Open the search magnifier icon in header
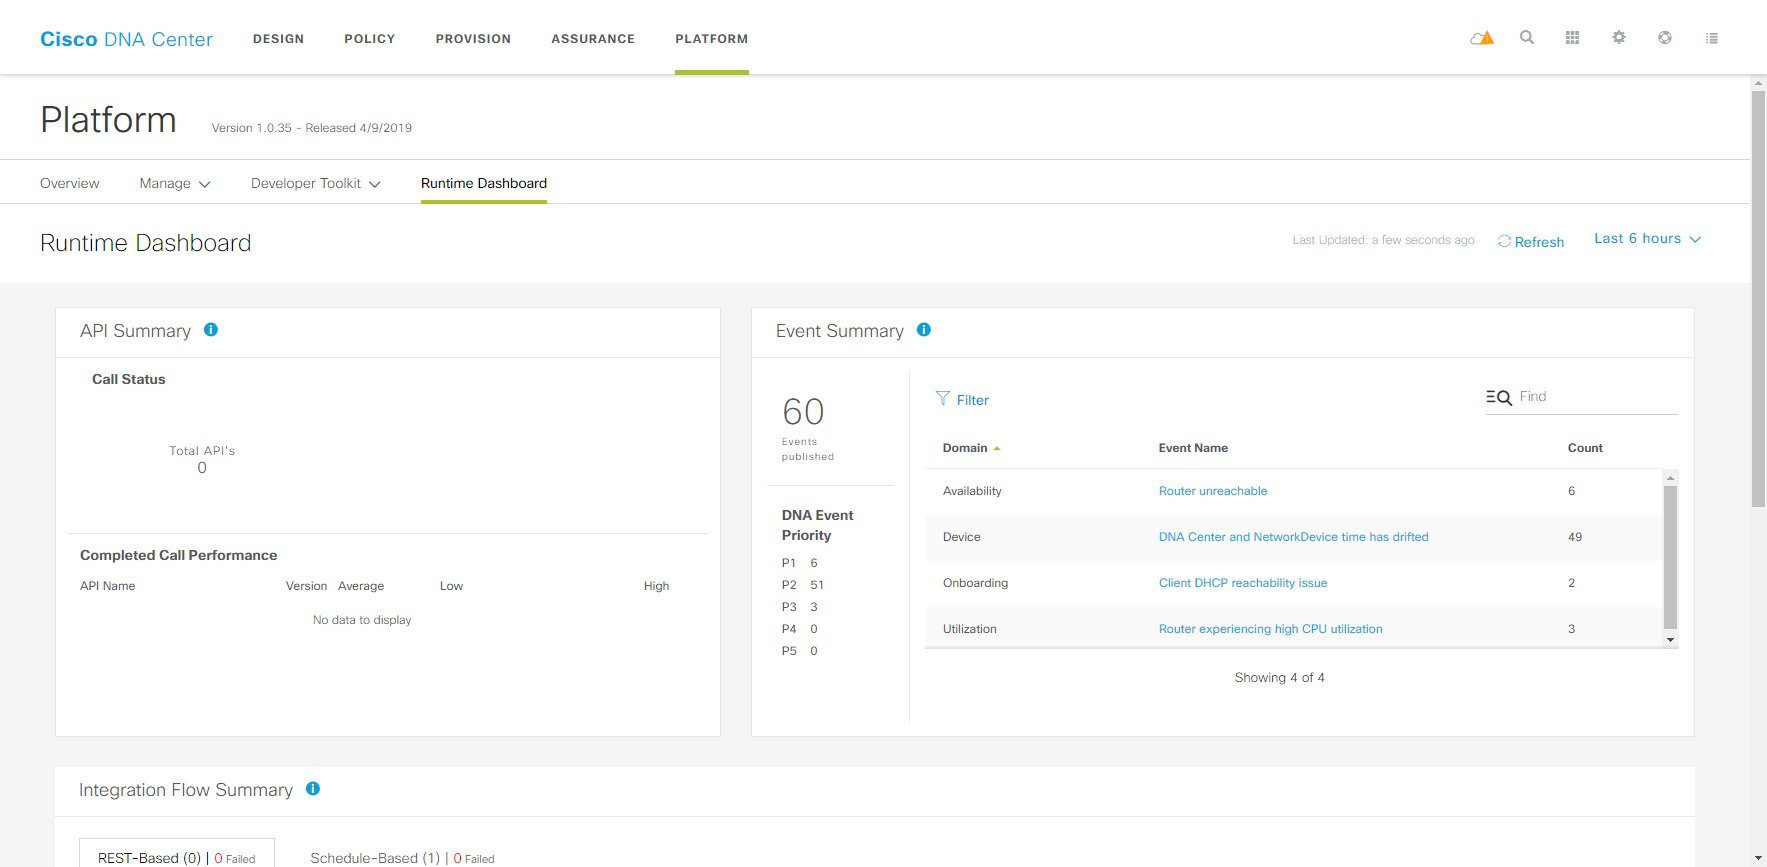The image size is (1767, 867). (x=1527, y=38)
